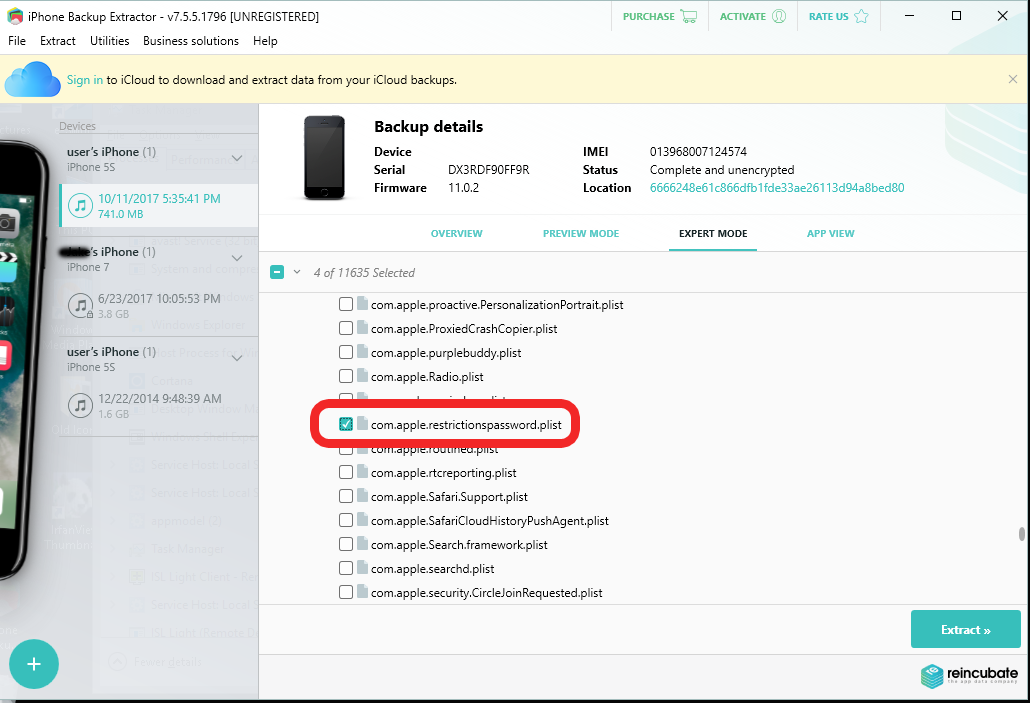The height and width of the screenshot is (703, 1030).
Task: Click file icon of com.apple.purplebuddy.plist
Action: [x=363, y=352]
